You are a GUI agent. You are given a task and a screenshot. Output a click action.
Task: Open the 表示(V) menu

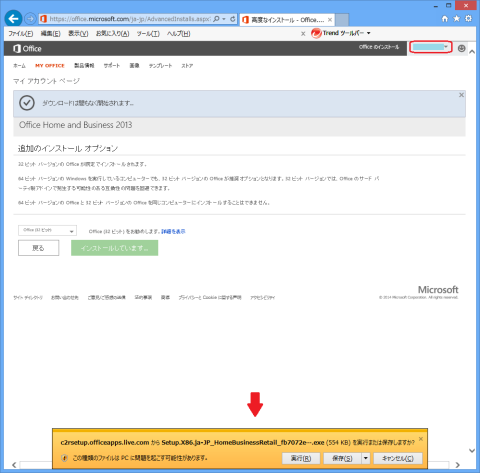click(x=78, y=33)
